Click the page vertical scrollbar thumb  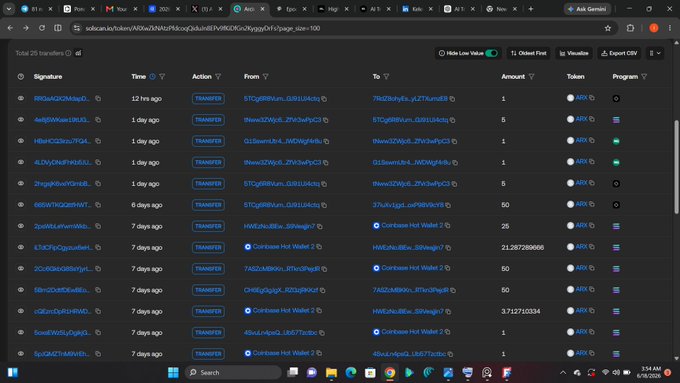coord(676,167)
